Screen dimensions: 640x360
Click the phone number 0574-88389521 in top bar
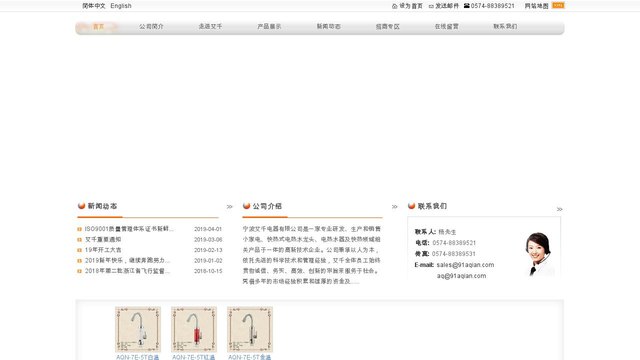click(492, 6)
